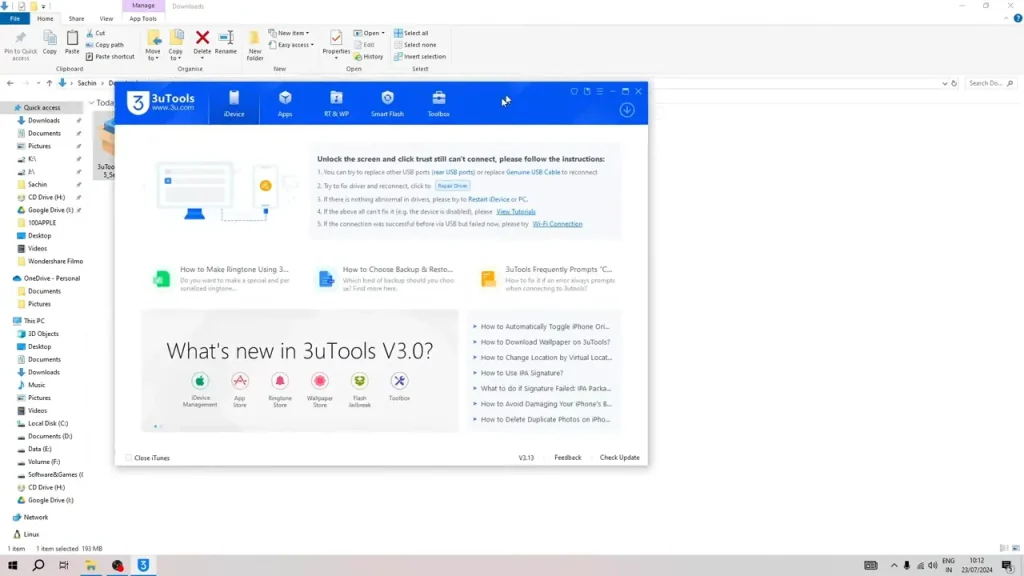Open What to do if Signature Failed link
The height and width of the screenshot is (576, 1024).
[x=546, y=389]
